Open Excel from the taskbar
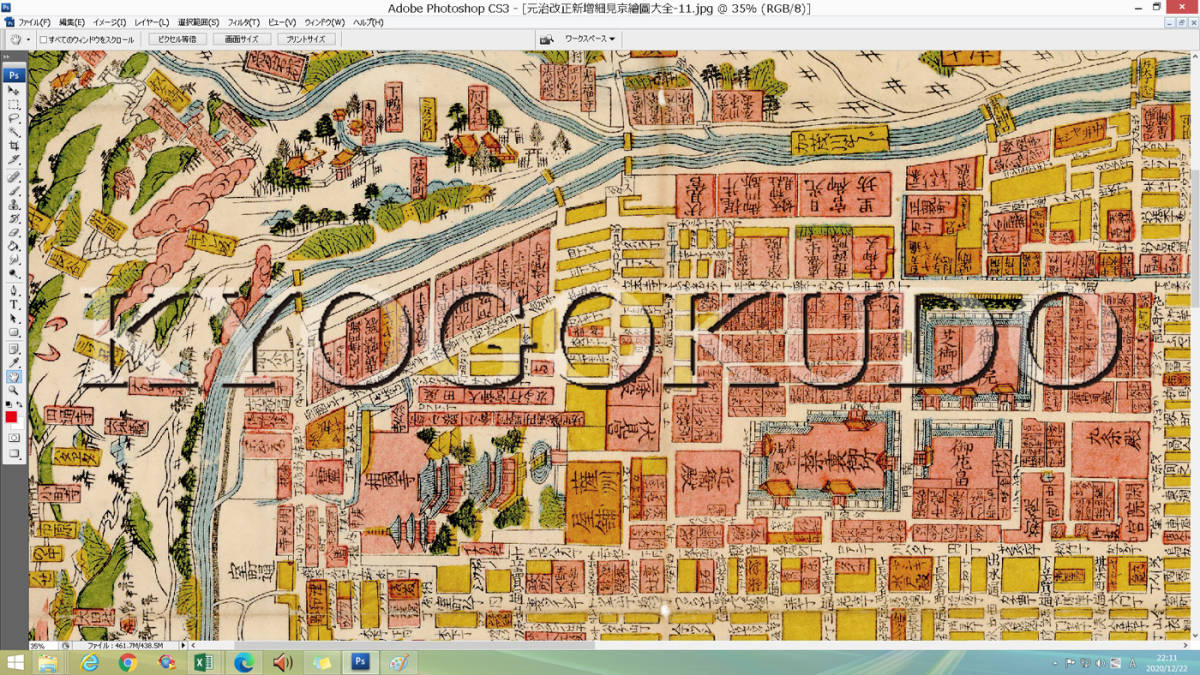Image resolution: width=1200 pixels, height=675 pixels. click(204, 663)
